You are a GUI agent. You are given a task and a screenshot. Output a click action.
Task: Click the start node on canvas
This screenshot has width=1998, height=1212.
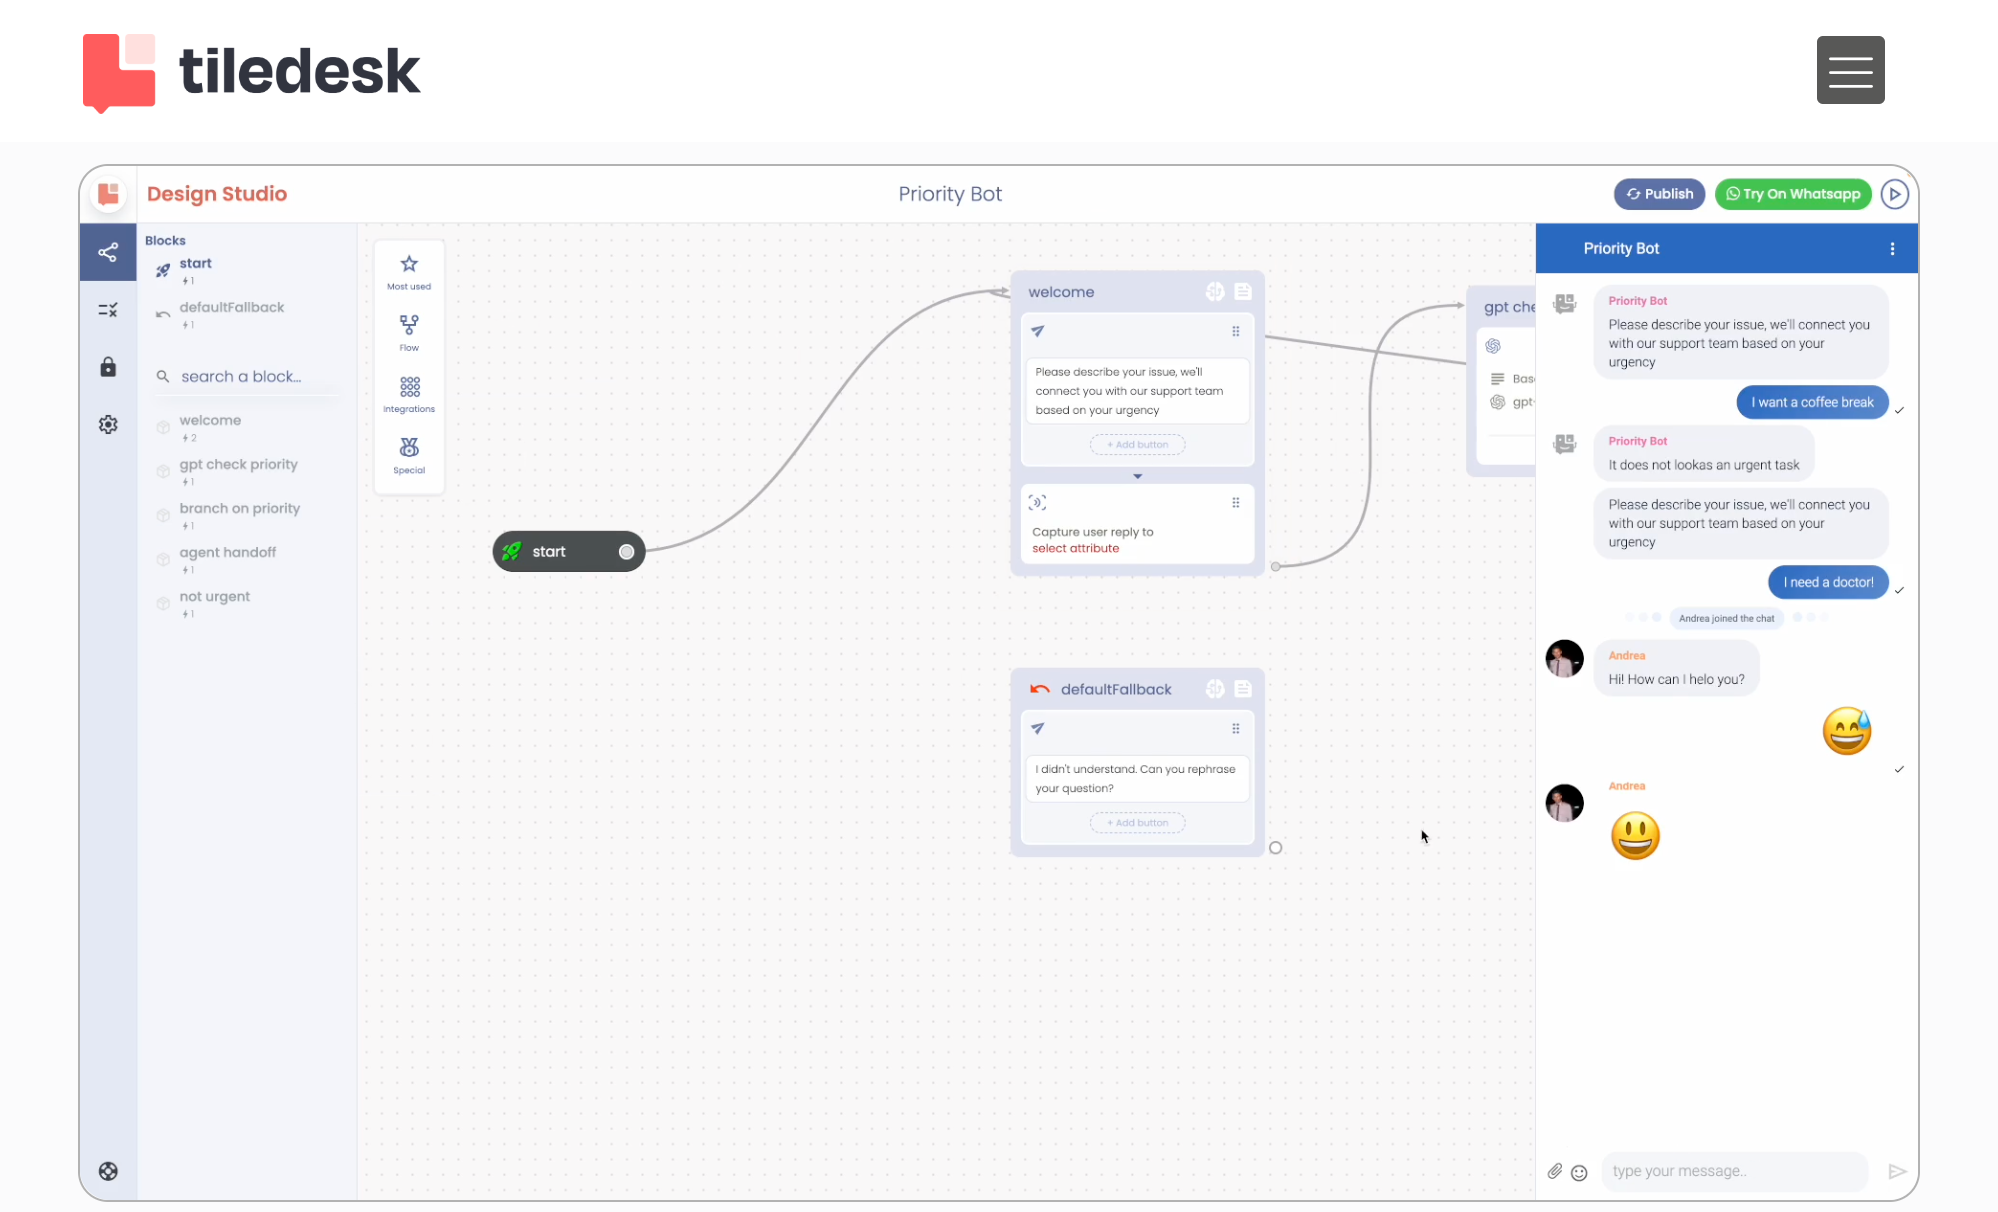pos(568,551)
